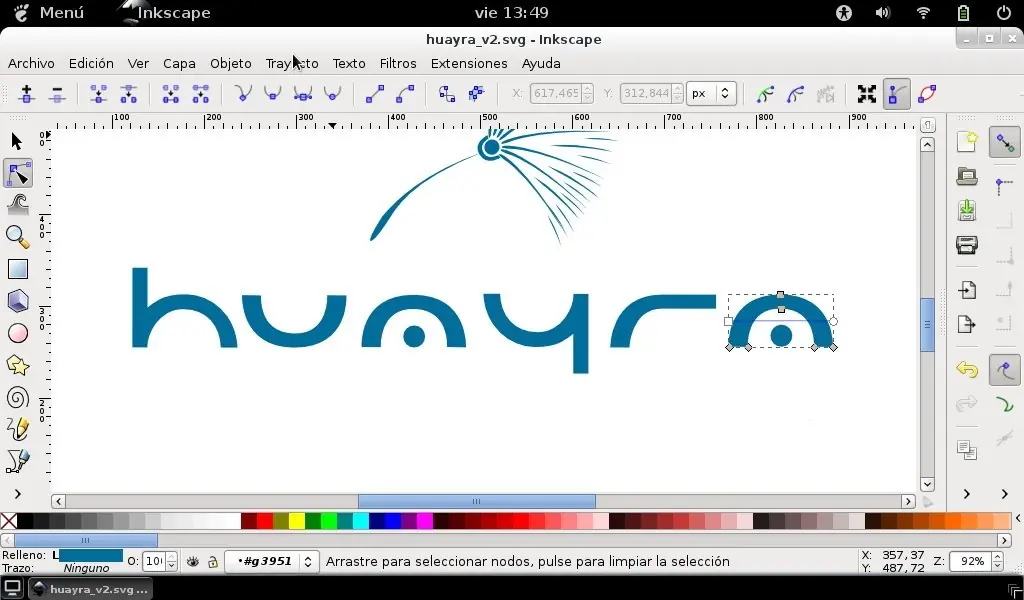Image resolution: width=1024 pixels, height=600 pixels.
Task: Select the Star polygon tool
Action: (x=18, y=365)
